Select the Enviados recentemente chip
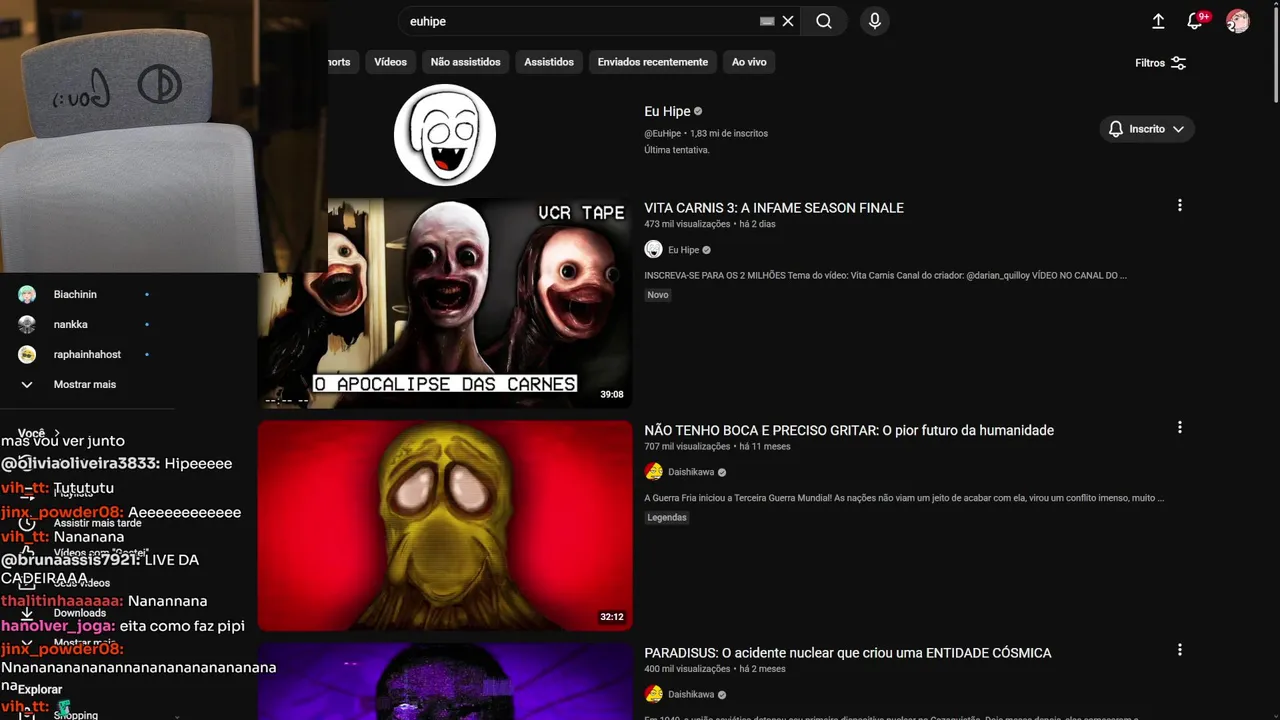This screenshot has height=720, width=1280. pos(652,62)
